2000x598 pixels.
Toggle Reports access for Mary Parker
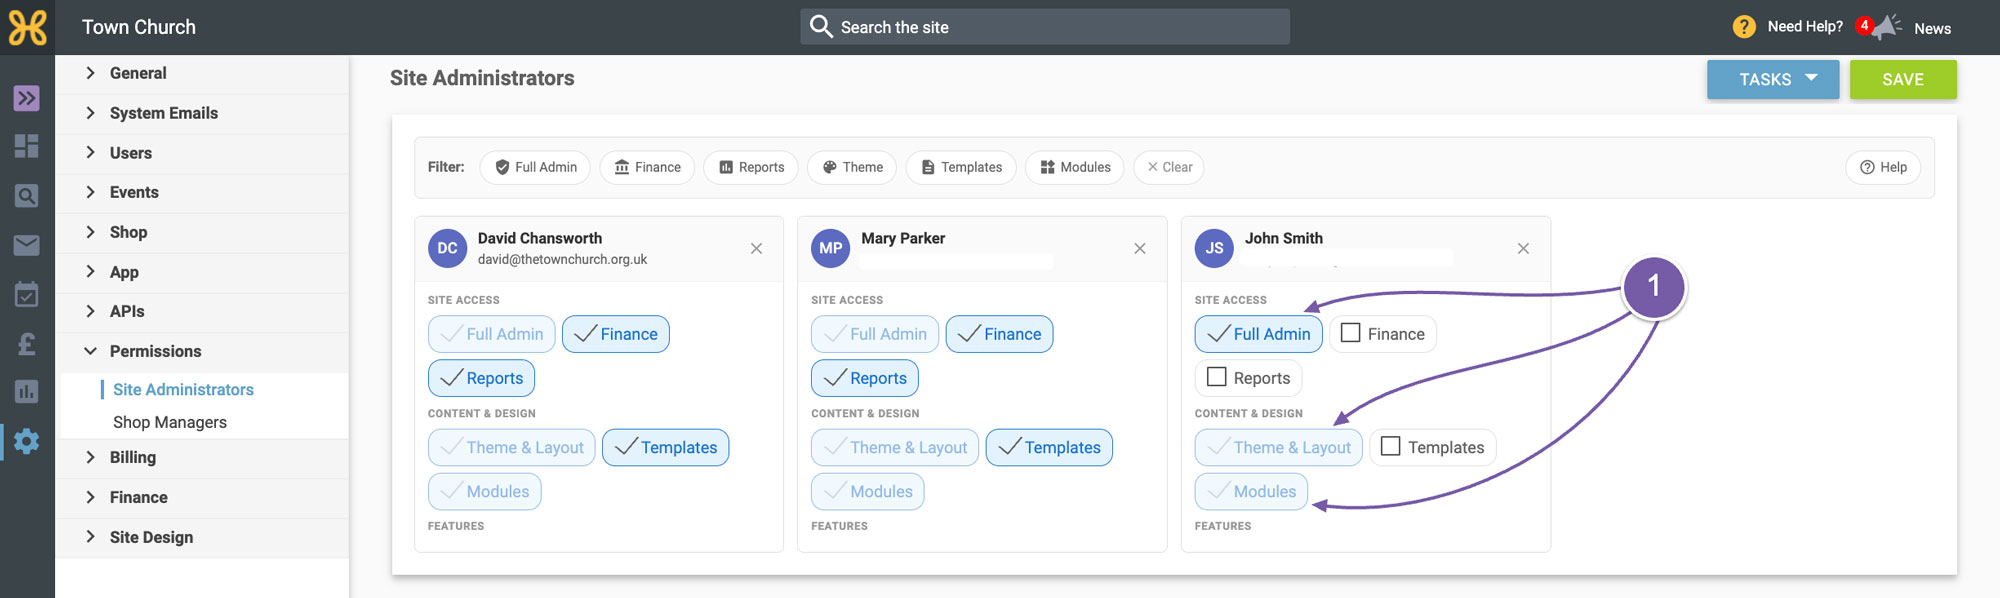[865, 378]
